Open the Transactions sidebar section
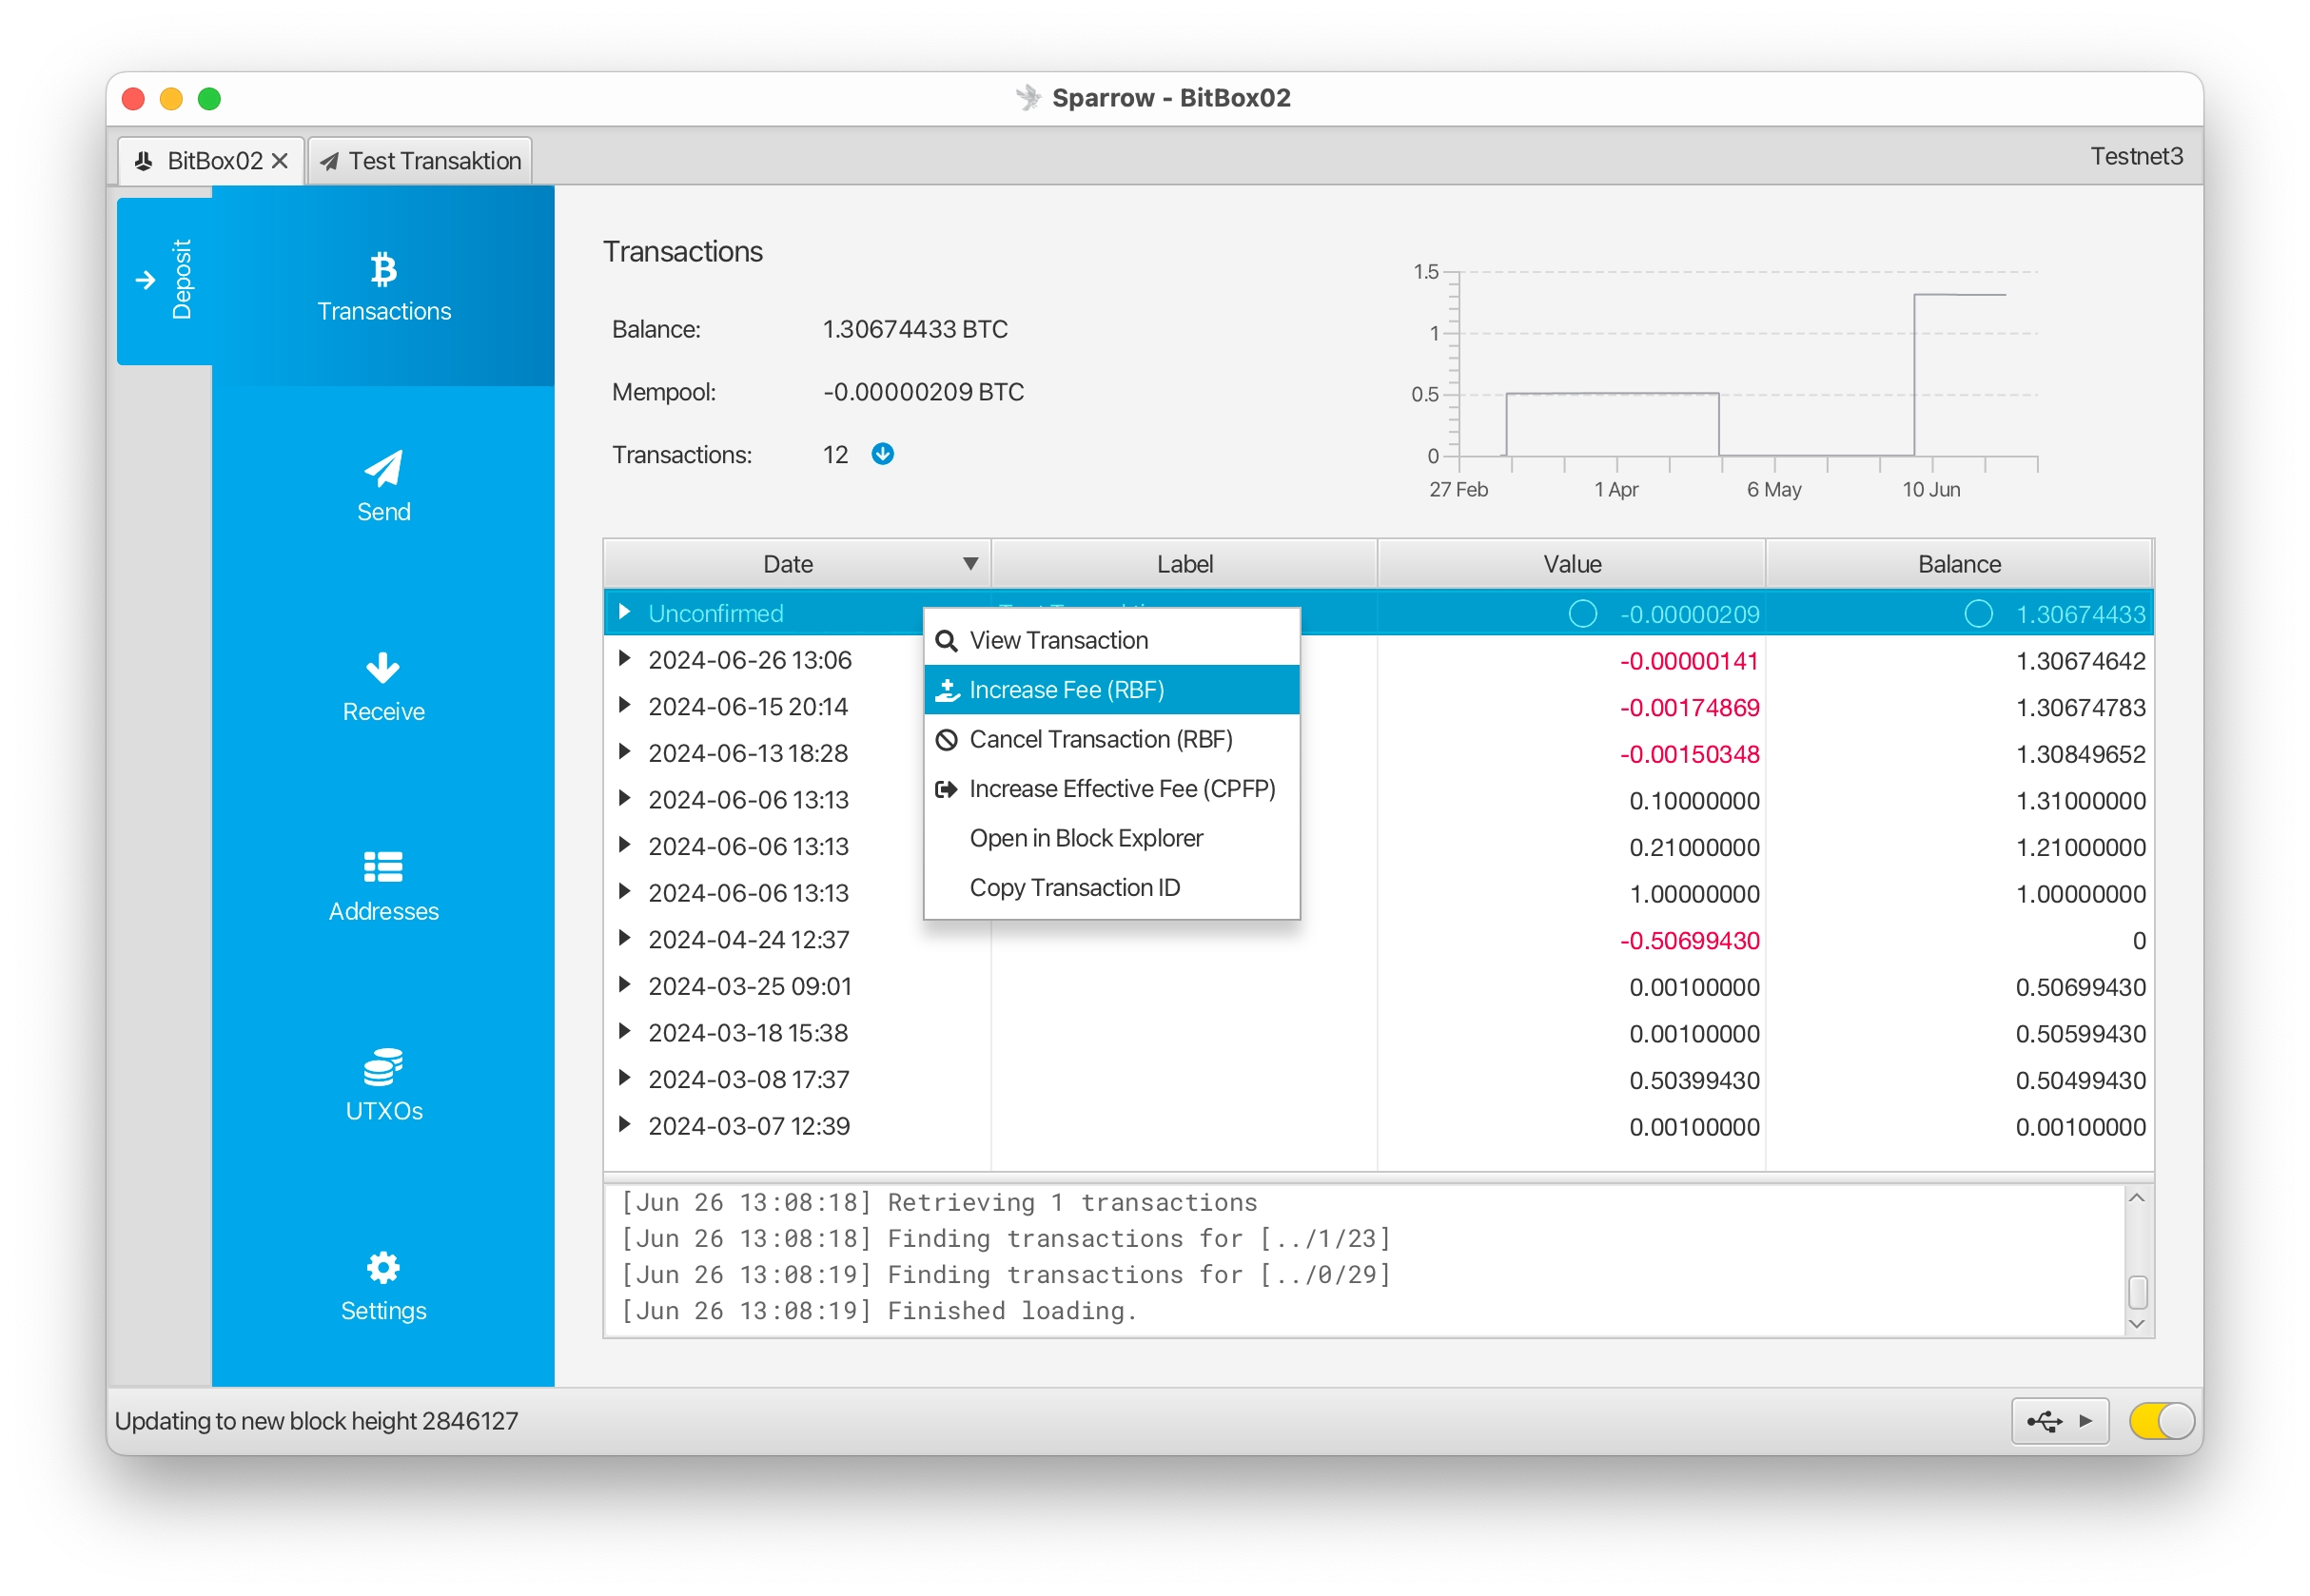 click(383, 286)
